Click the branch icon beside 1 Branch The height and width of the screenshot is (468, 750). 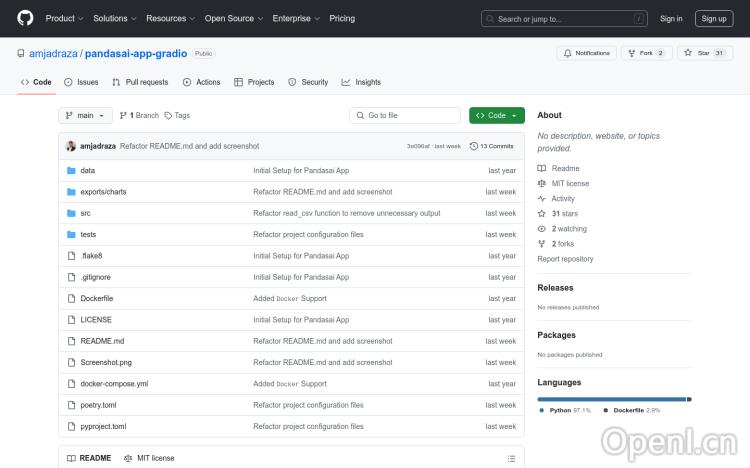(123, 115)
